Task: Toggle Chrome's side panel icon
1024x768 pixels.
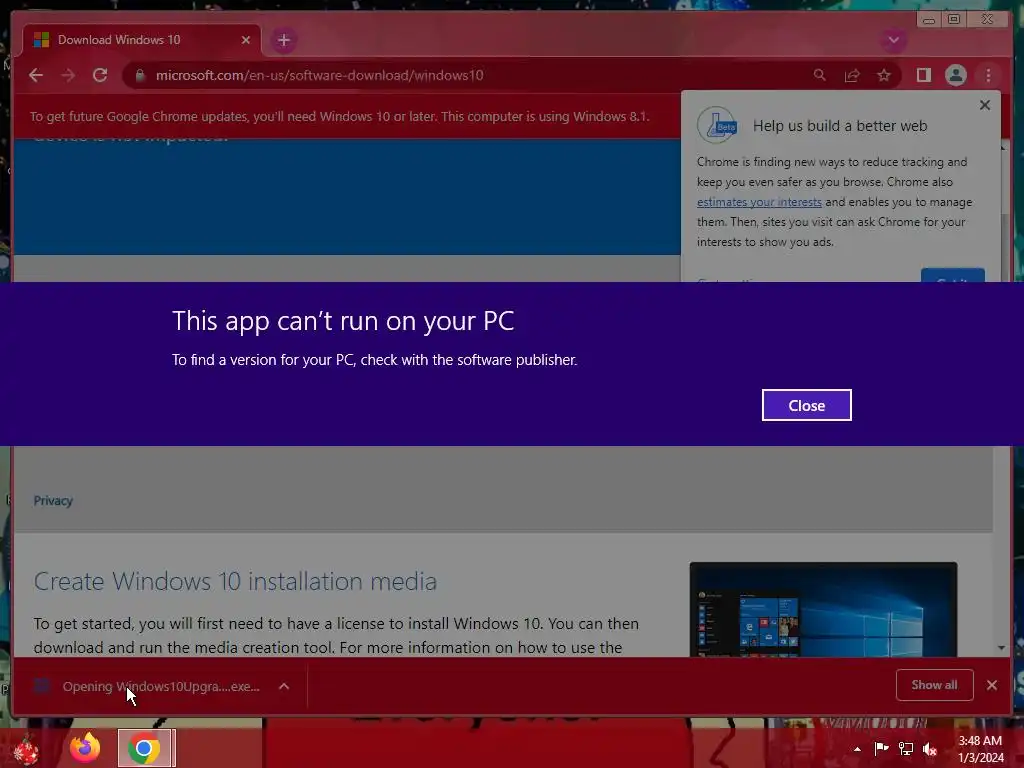Action: 923,75
